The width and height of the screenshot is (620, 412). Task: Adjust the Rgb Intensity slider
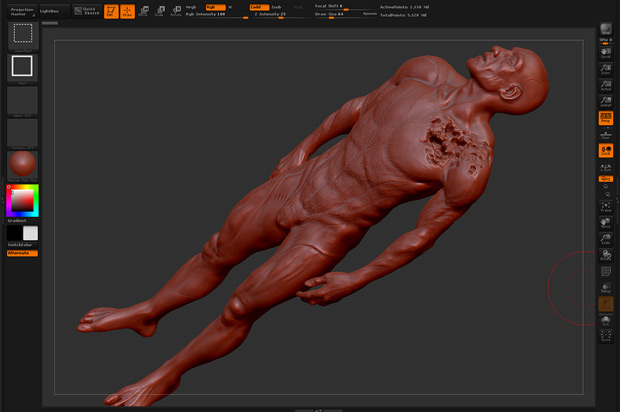pyautogui.click(x=217, y=15)
